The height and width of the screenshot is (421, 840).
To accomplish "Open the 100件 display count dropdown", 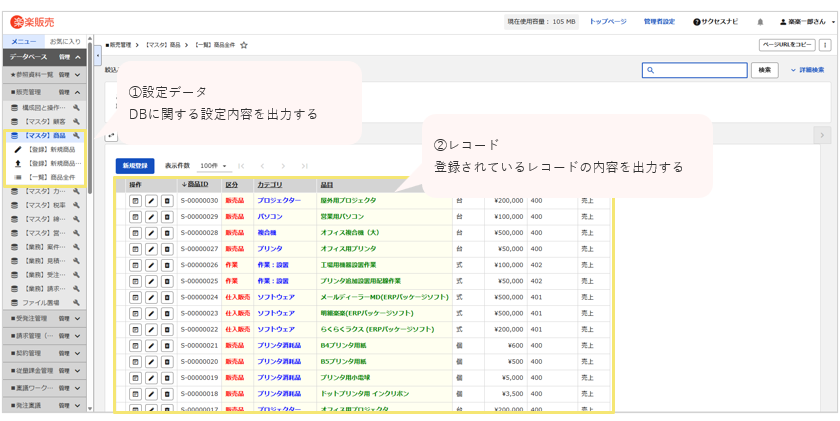I will pos(213,166).
